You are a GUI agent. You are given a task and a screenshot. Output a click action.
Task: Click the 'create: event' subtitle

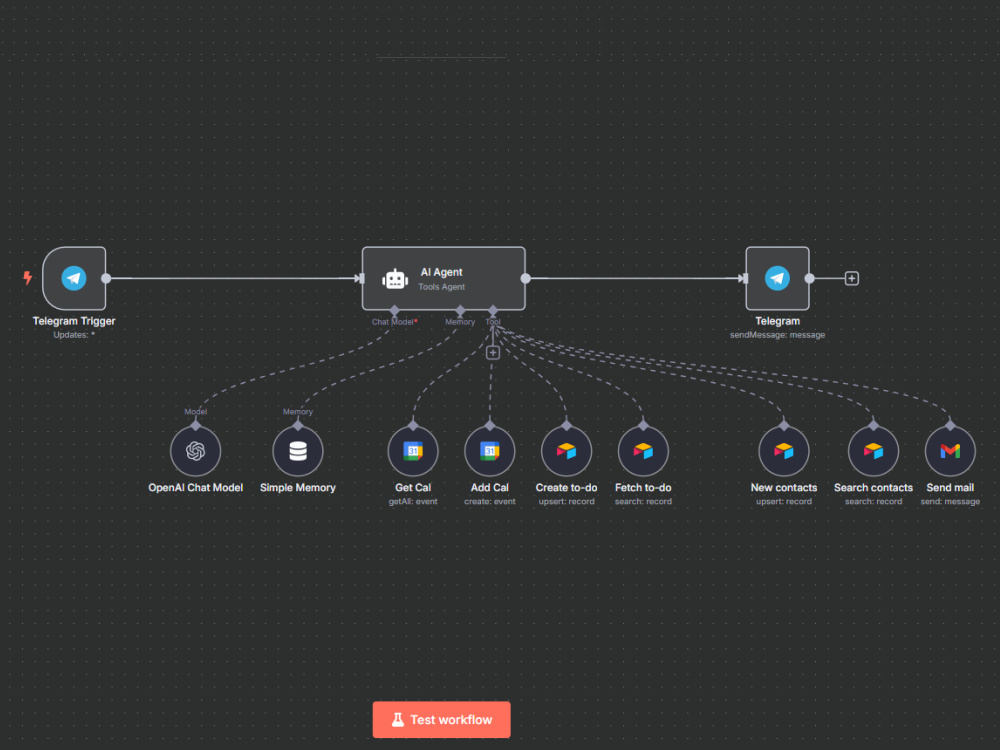[490, 501]
